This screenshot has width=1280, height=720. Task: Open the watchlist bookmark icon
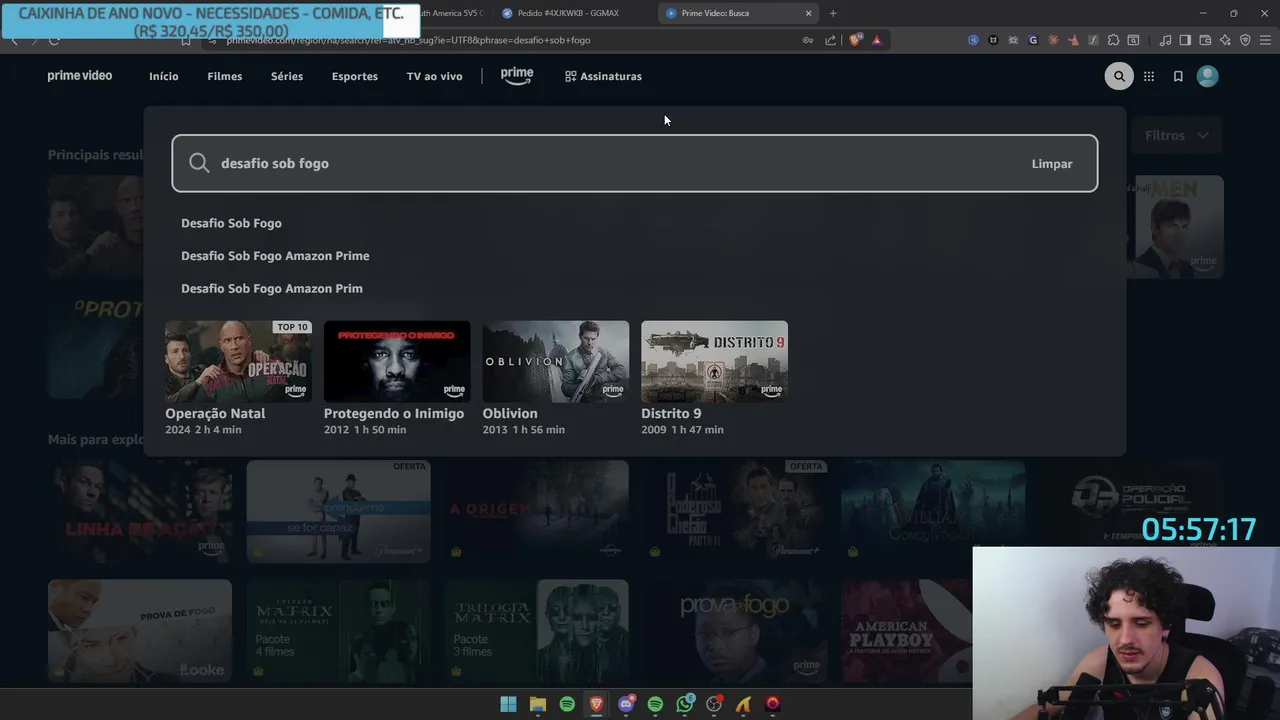pyautogui.click(x=1178, y=76)
